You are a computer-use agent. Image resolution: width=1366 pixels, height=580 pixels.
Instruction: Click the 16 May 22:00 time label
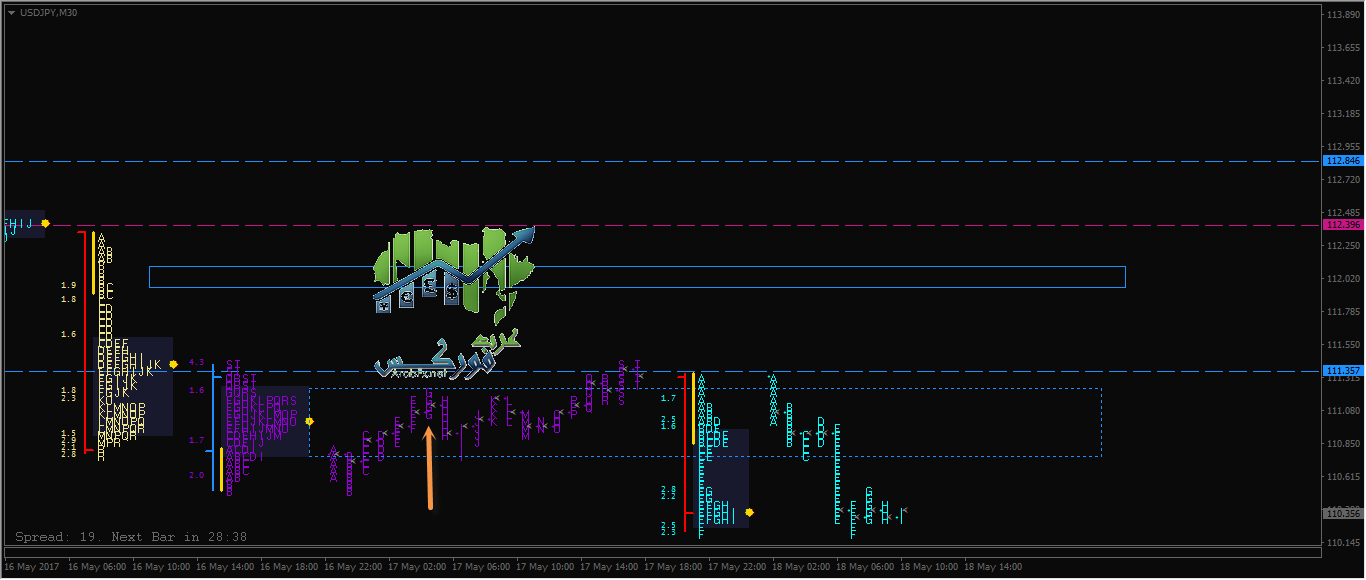[353, 566]
